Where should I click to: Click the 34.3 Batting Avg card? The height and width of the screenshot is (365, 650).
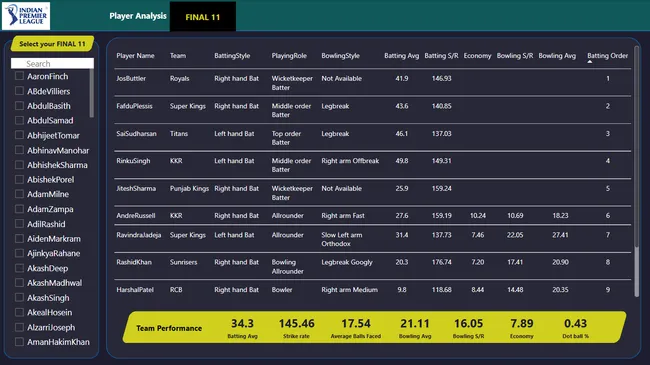(x=243, y=328)
